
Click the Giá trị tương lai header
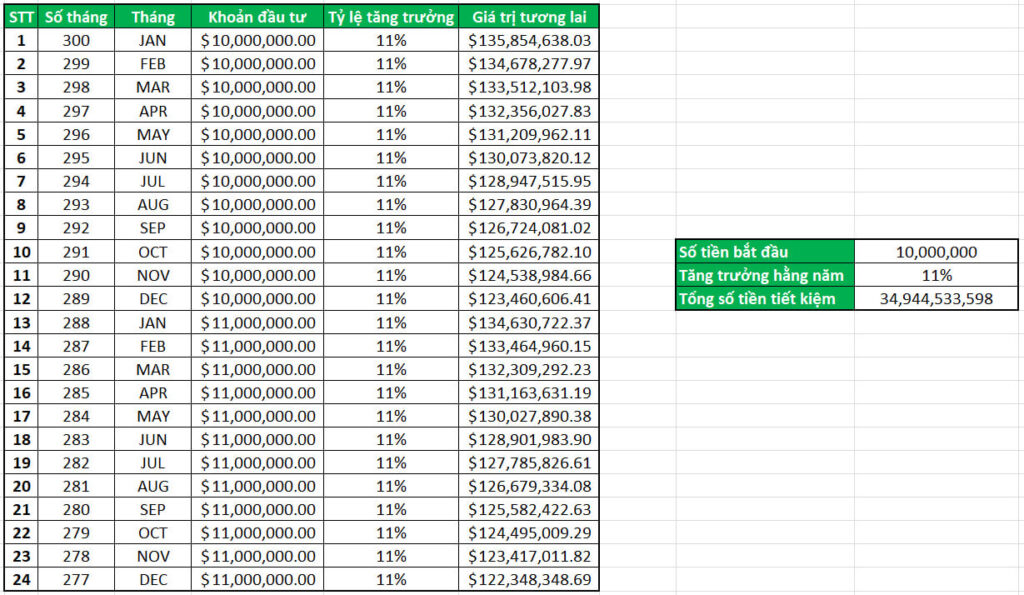pos(529,17)
